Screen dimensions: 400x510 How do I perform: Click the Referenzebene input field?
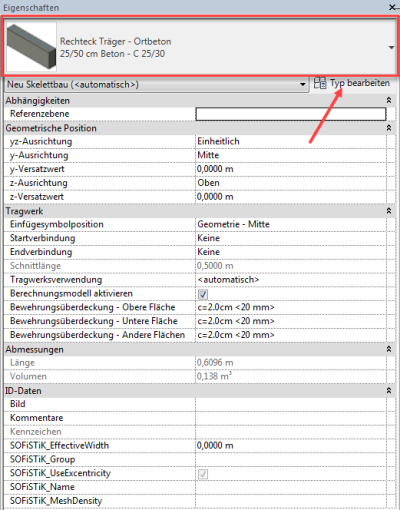[291, 114]
